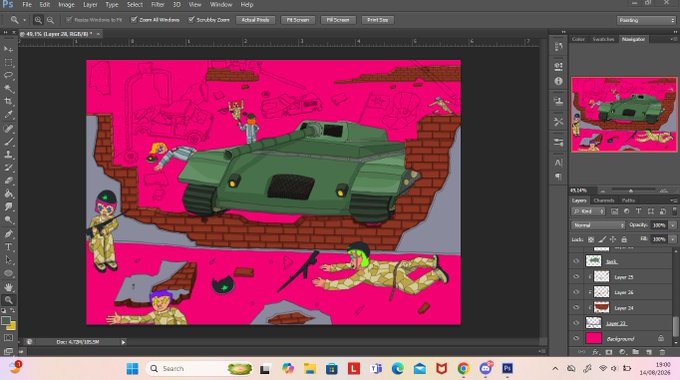Open the Info panel icon
Screen dimensions: 680x380
559,81
